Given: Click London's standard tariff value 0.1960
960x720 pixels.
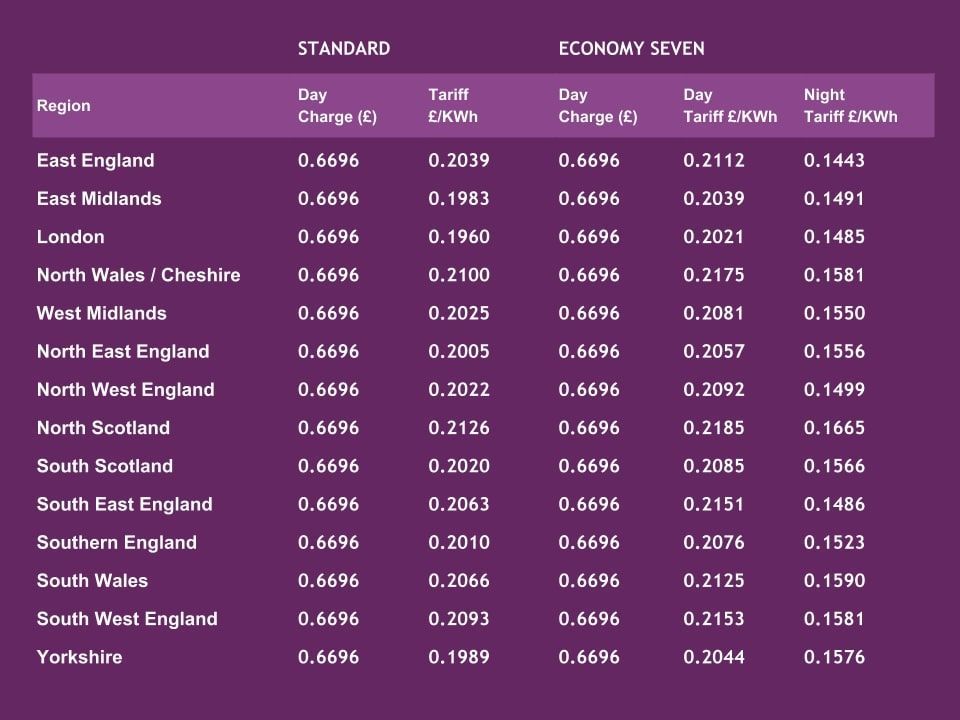Looking at the screenshot, I should click(459, 237).
